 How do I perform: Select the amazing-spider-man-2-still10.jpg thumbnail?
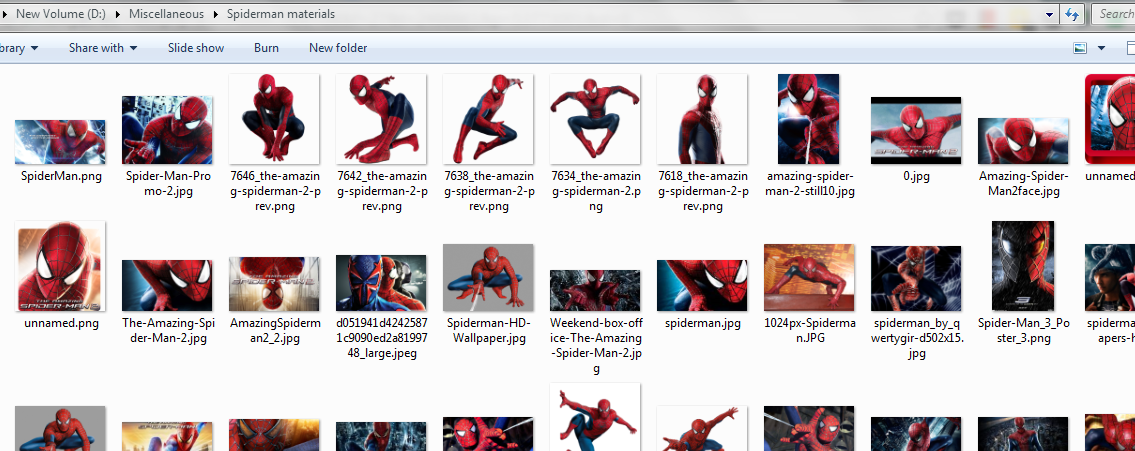(809, 119)
